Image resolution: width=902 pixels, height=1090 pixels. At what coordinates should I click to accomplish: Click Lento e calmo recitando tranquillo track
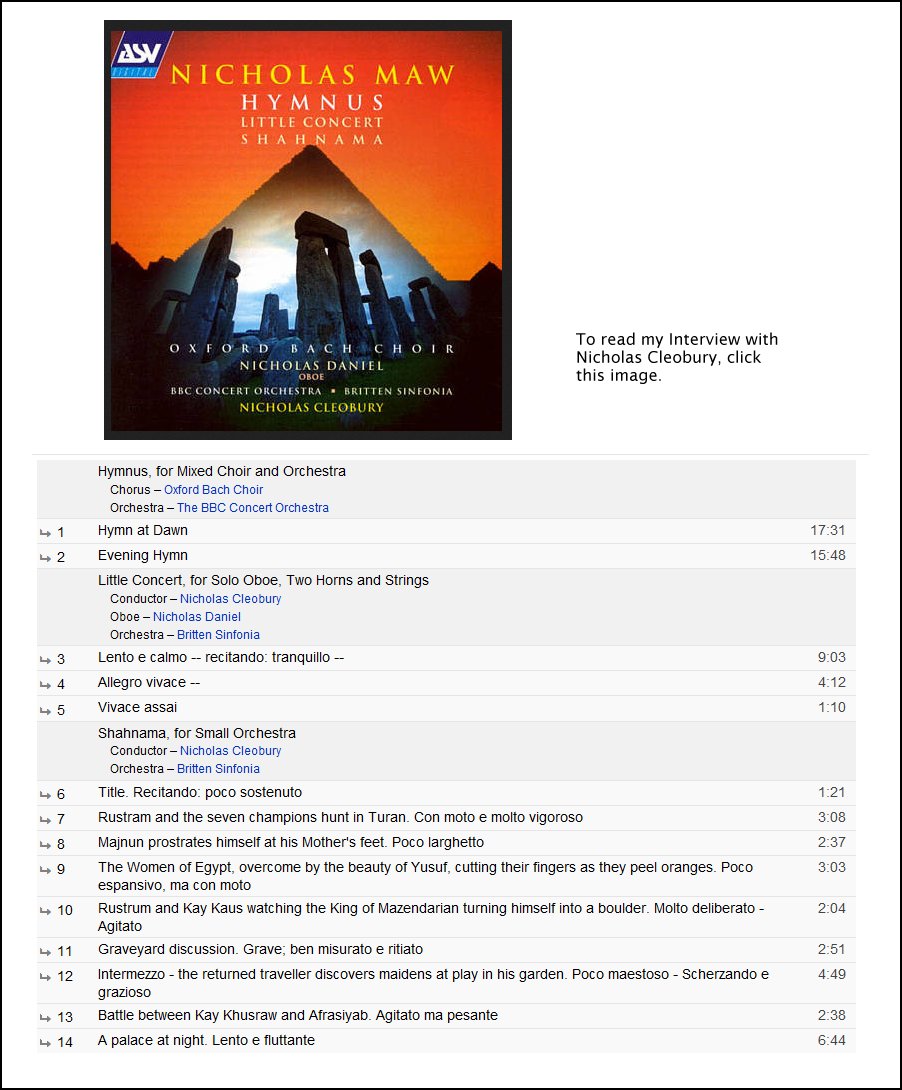221,658
